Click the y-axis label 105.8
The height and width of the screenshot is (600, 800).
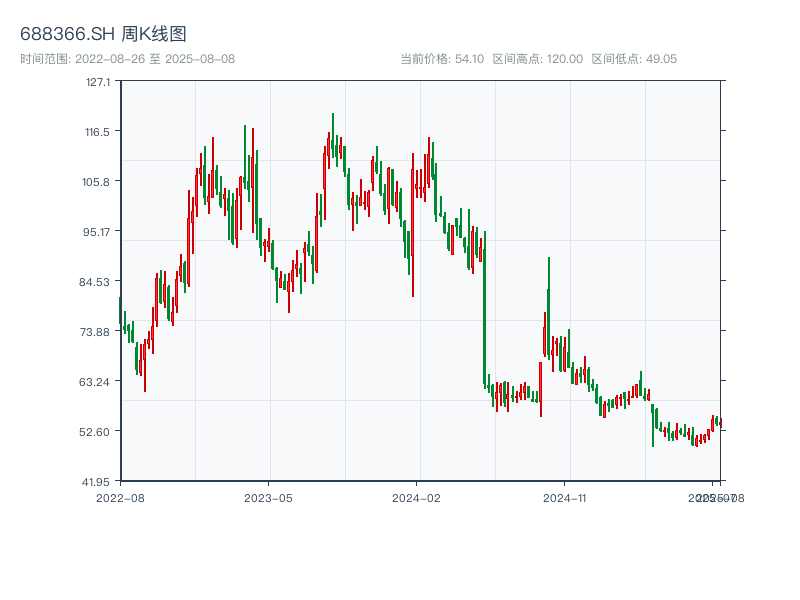pyautogui.click(x=96, y=182)
